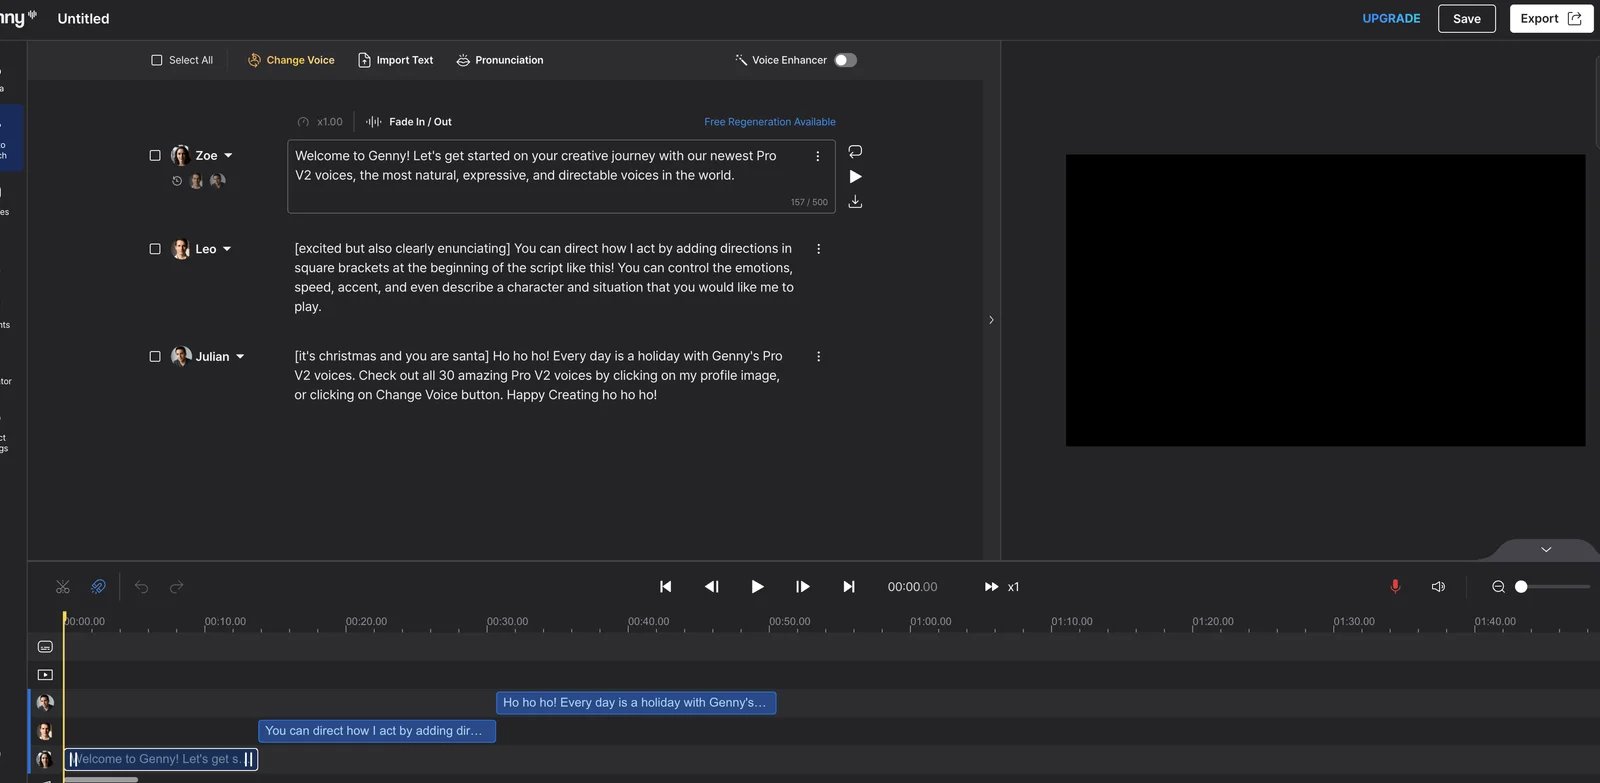
Task: Play the timeline from transport controls
Action: pyautogui.click(x=757, y=587)
